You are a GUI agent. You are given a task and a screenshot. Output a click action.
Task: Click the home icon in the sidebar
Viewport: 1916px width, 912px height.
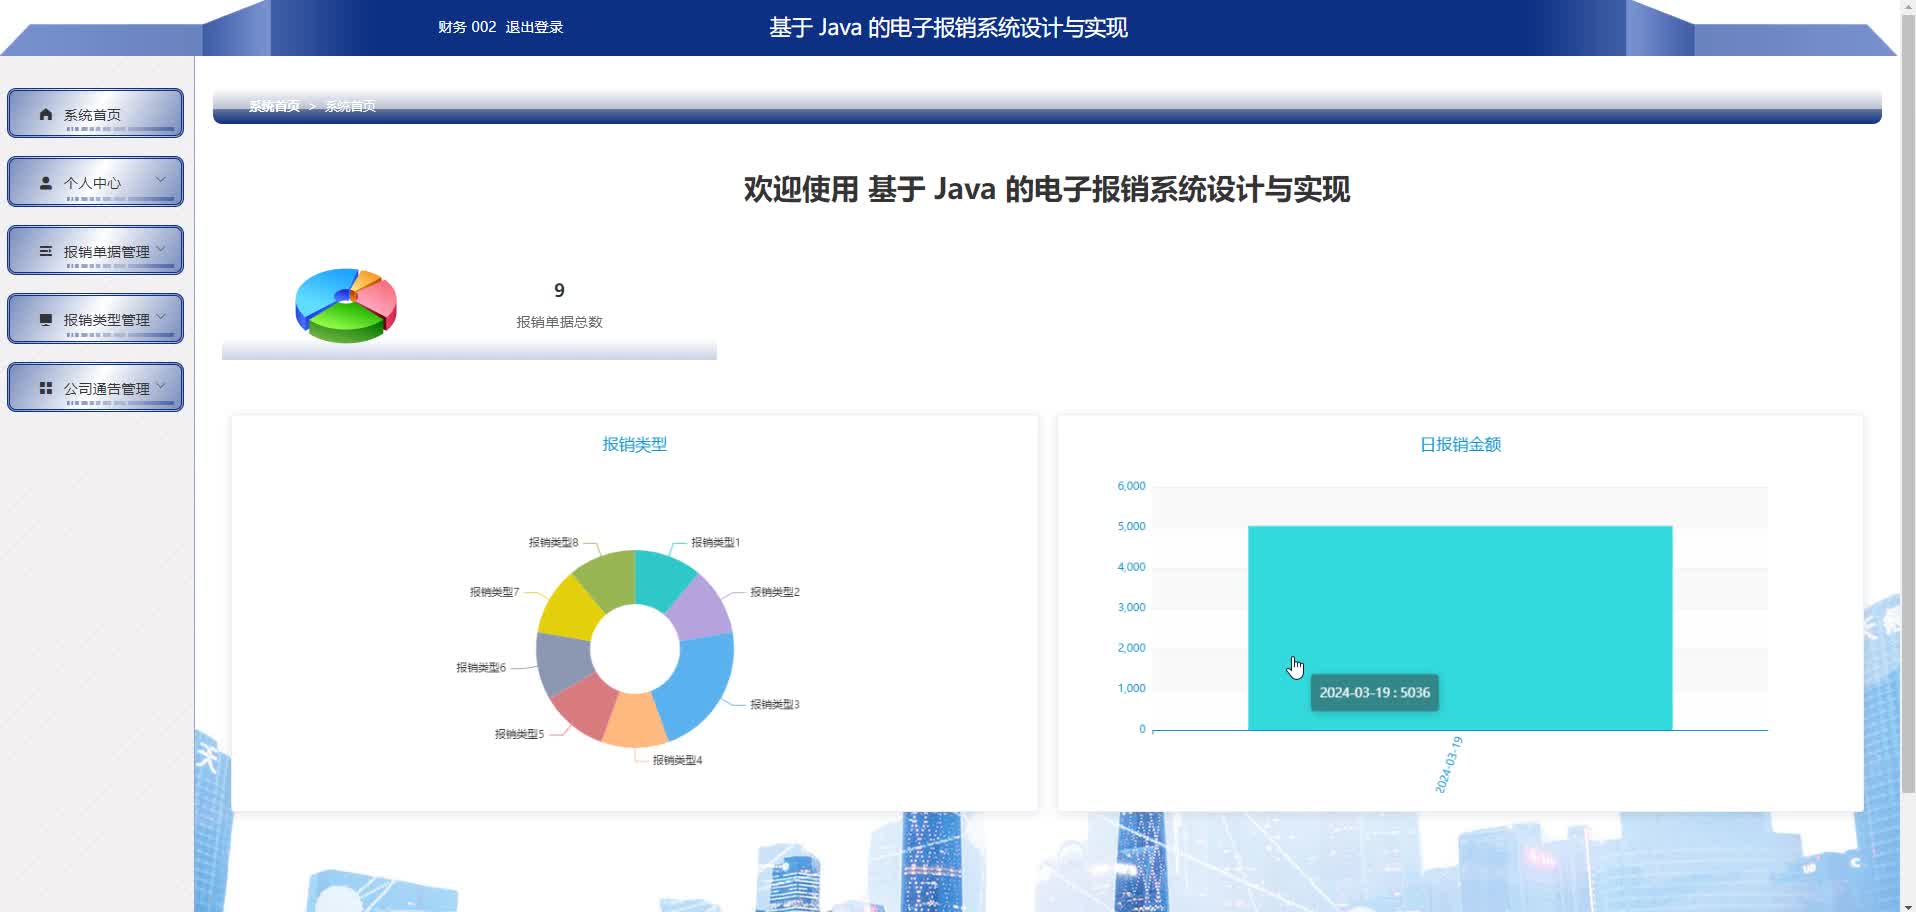click(46, 114)
